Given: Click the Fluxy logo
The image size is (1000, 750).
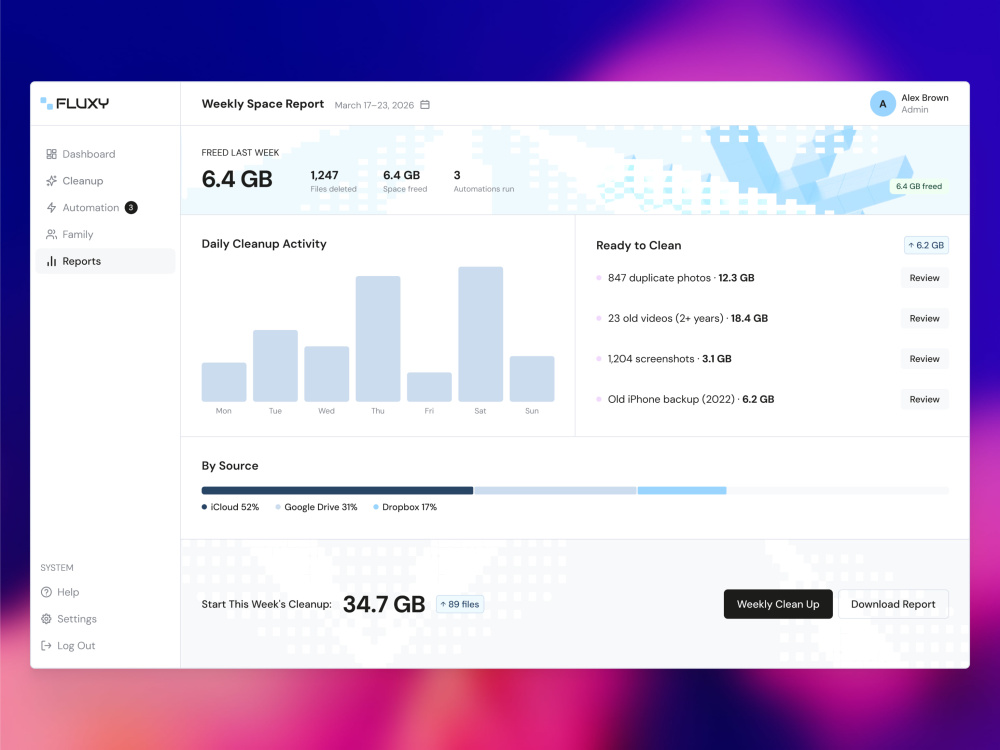Looking at the screenshot, I should pyautogui.click(x=75, y=103).
